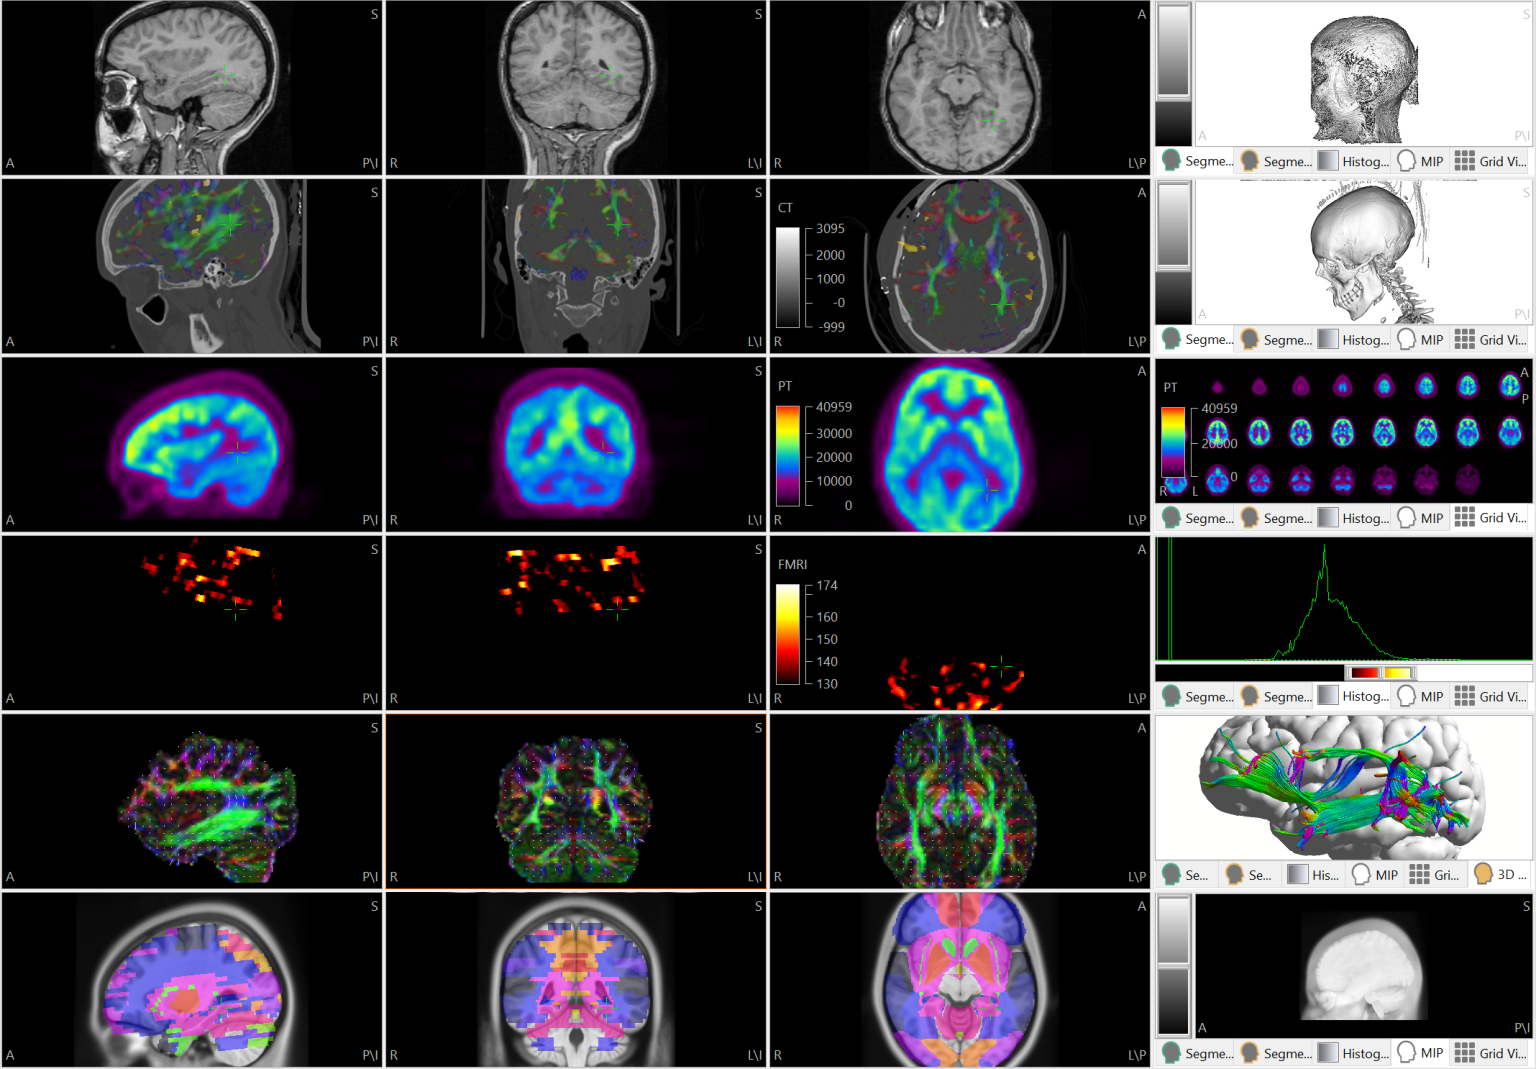Select the MIP head icon in the CT row
Viewport: 1536px width, 1069px height.
(1408, 339)
